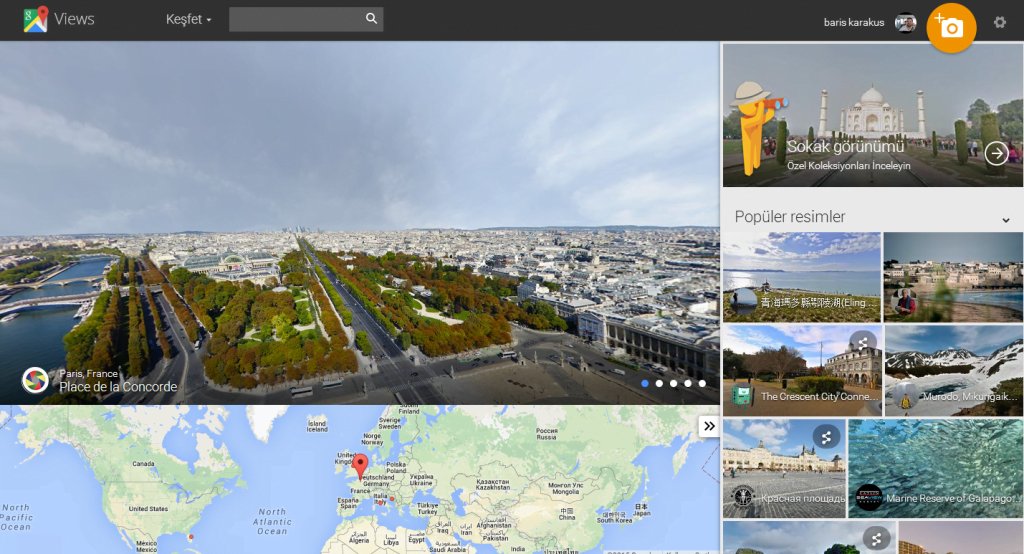The image size is (1024, 554).
Task: Click the small red marker near Mexico
Action: (191, 537)
